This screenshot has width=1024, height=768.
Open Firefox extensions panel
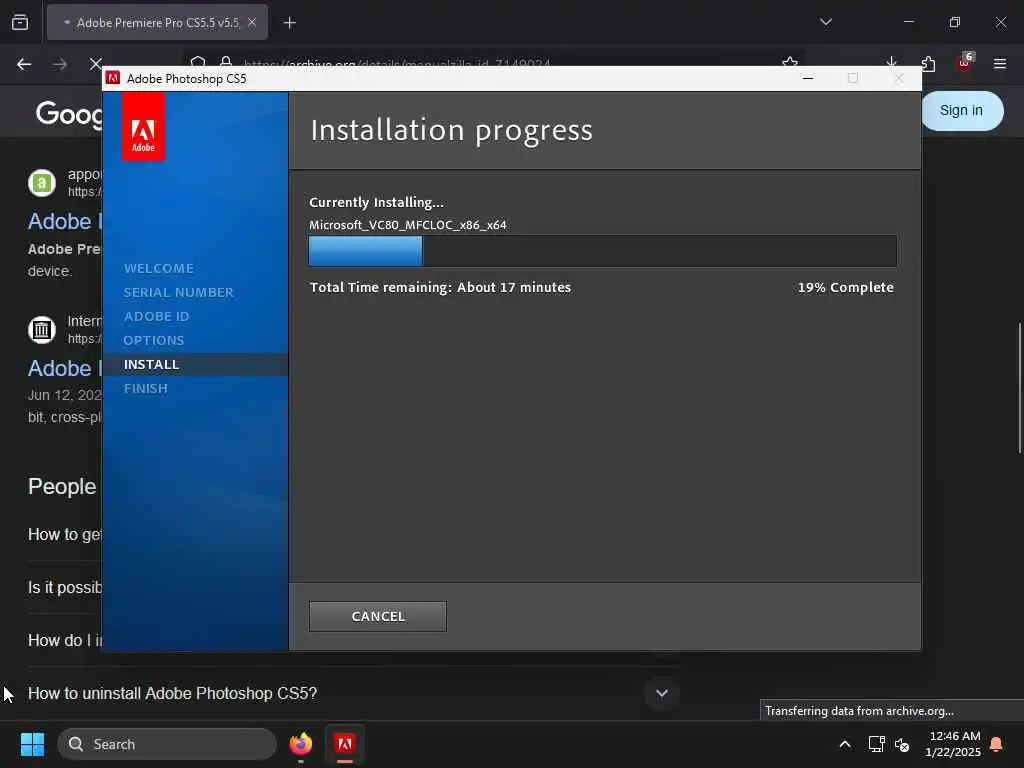tap(928, 63)
